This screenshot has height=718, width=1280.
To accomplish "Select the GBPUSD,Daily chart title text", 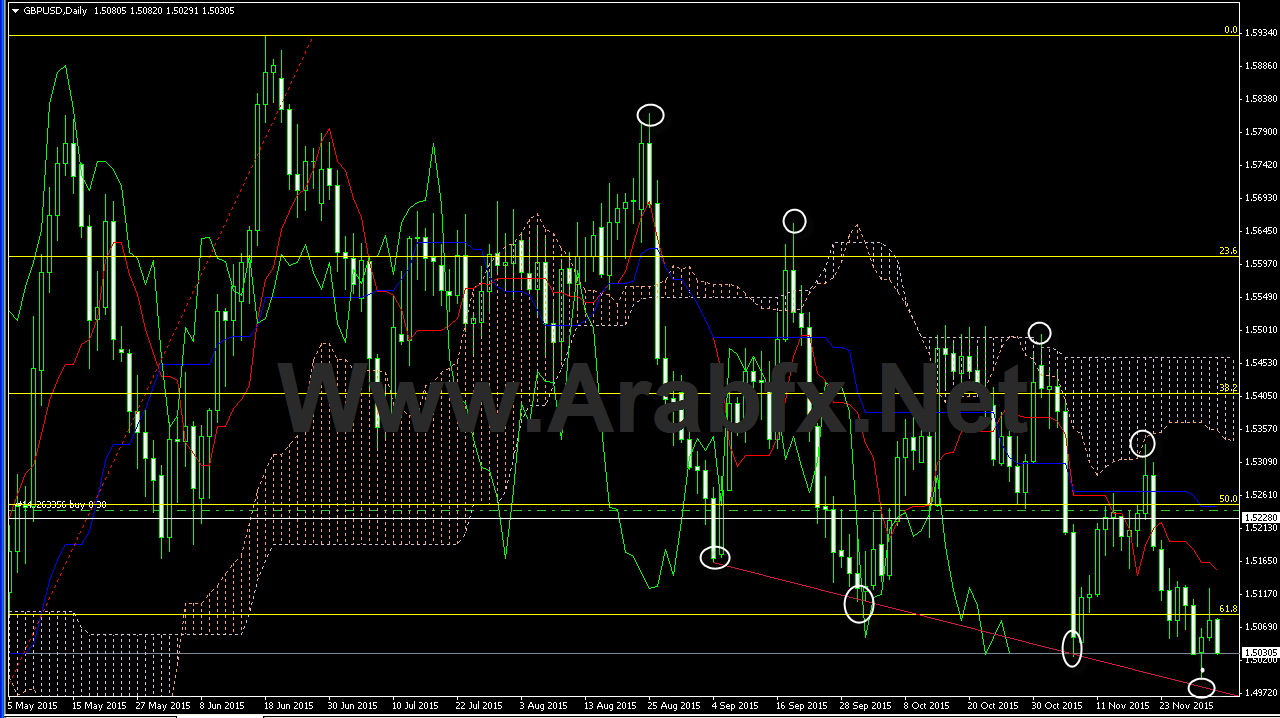I will [54, 10].
